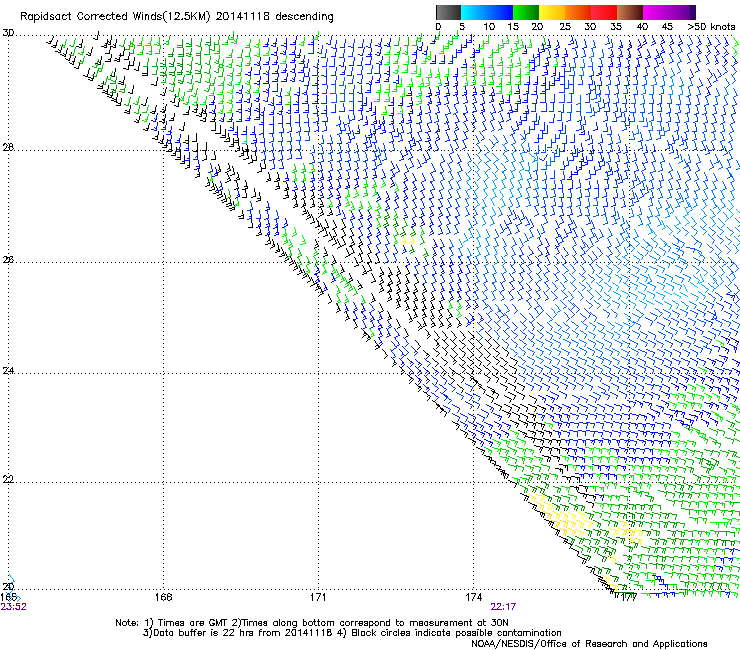Click the longitude label 174
Viewport: 740px width, 650px height.
point(473,597)
